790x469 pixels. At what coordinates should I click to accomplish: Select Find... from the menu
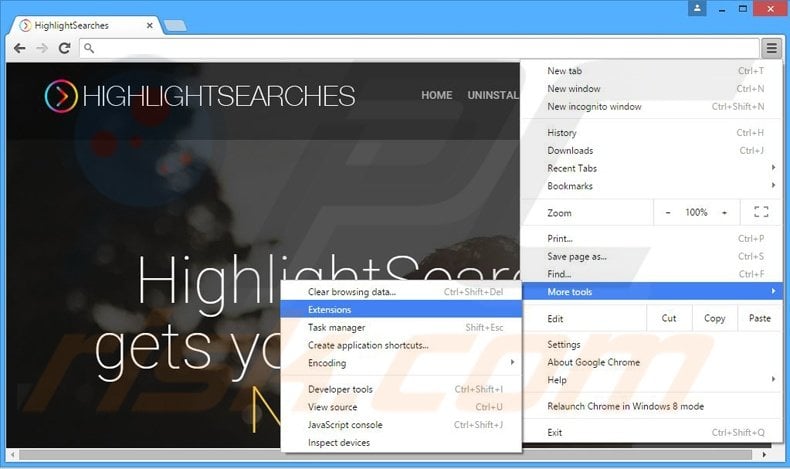click(x=652, y=274)
